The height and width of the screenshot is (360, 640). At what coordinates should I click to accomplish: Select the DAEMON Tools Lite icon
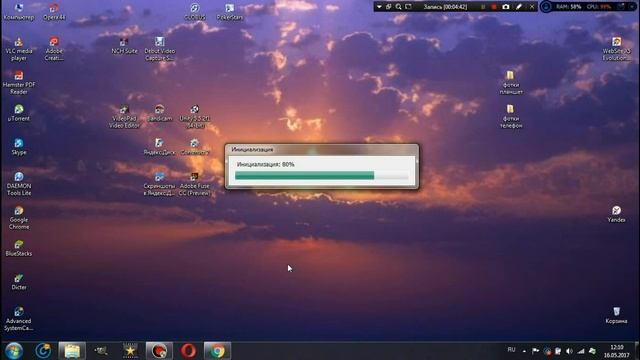(x=19, y=184)
